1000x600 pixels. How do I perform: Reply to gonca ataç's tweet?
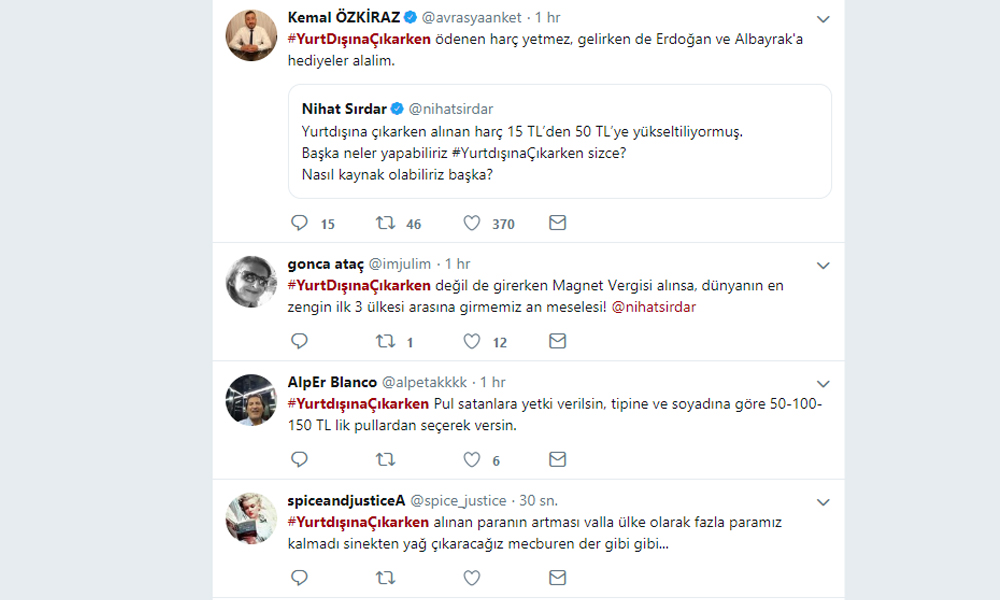click(299, 342)
